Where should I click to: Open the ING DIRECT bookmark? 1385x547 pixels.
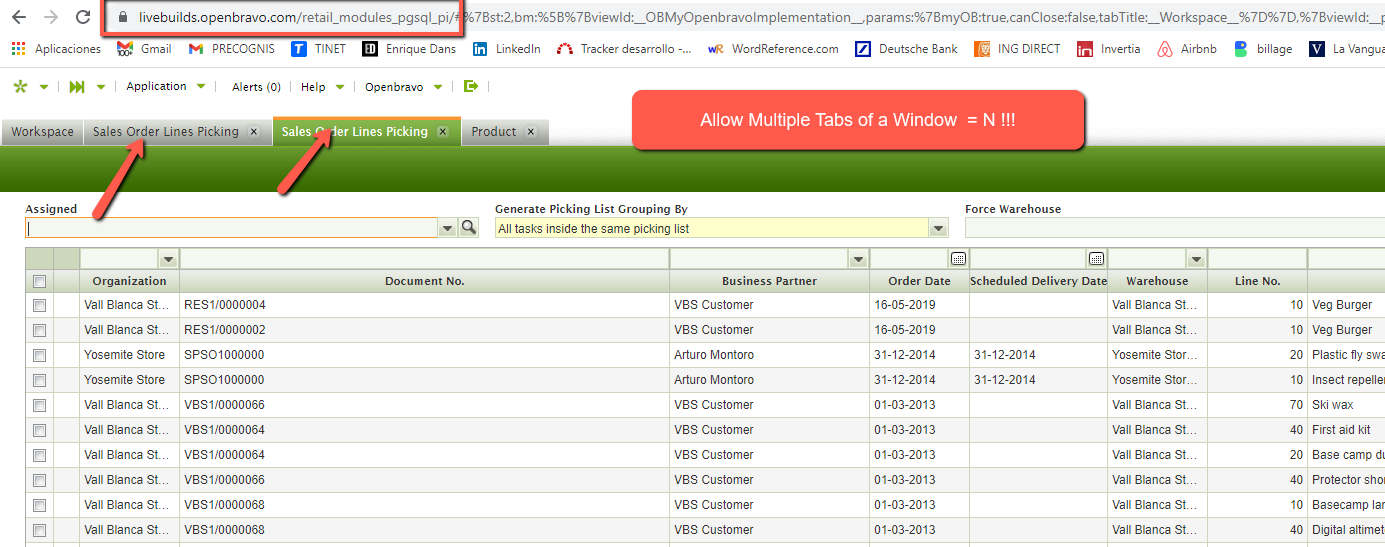click(x=1018, y=48)
